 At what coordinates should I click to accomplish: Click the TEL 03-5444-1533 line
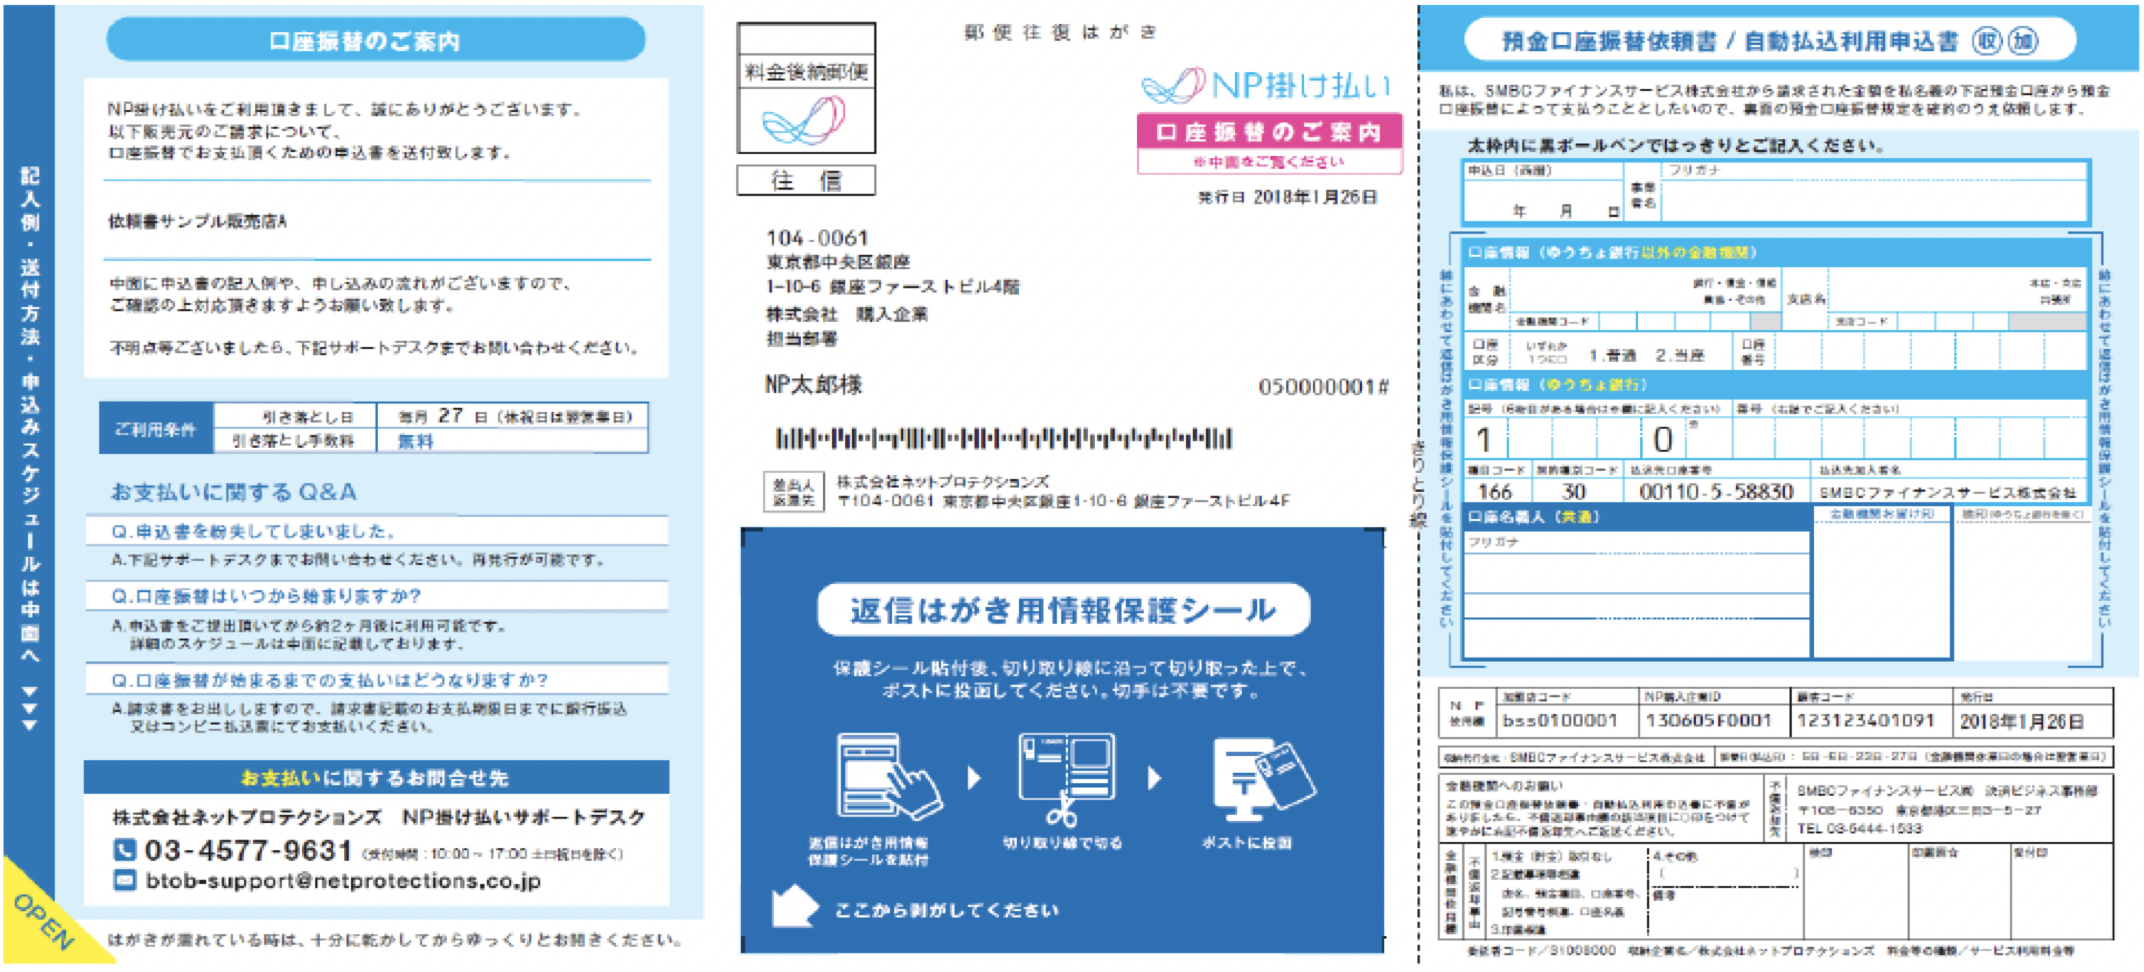point(1858,829)
